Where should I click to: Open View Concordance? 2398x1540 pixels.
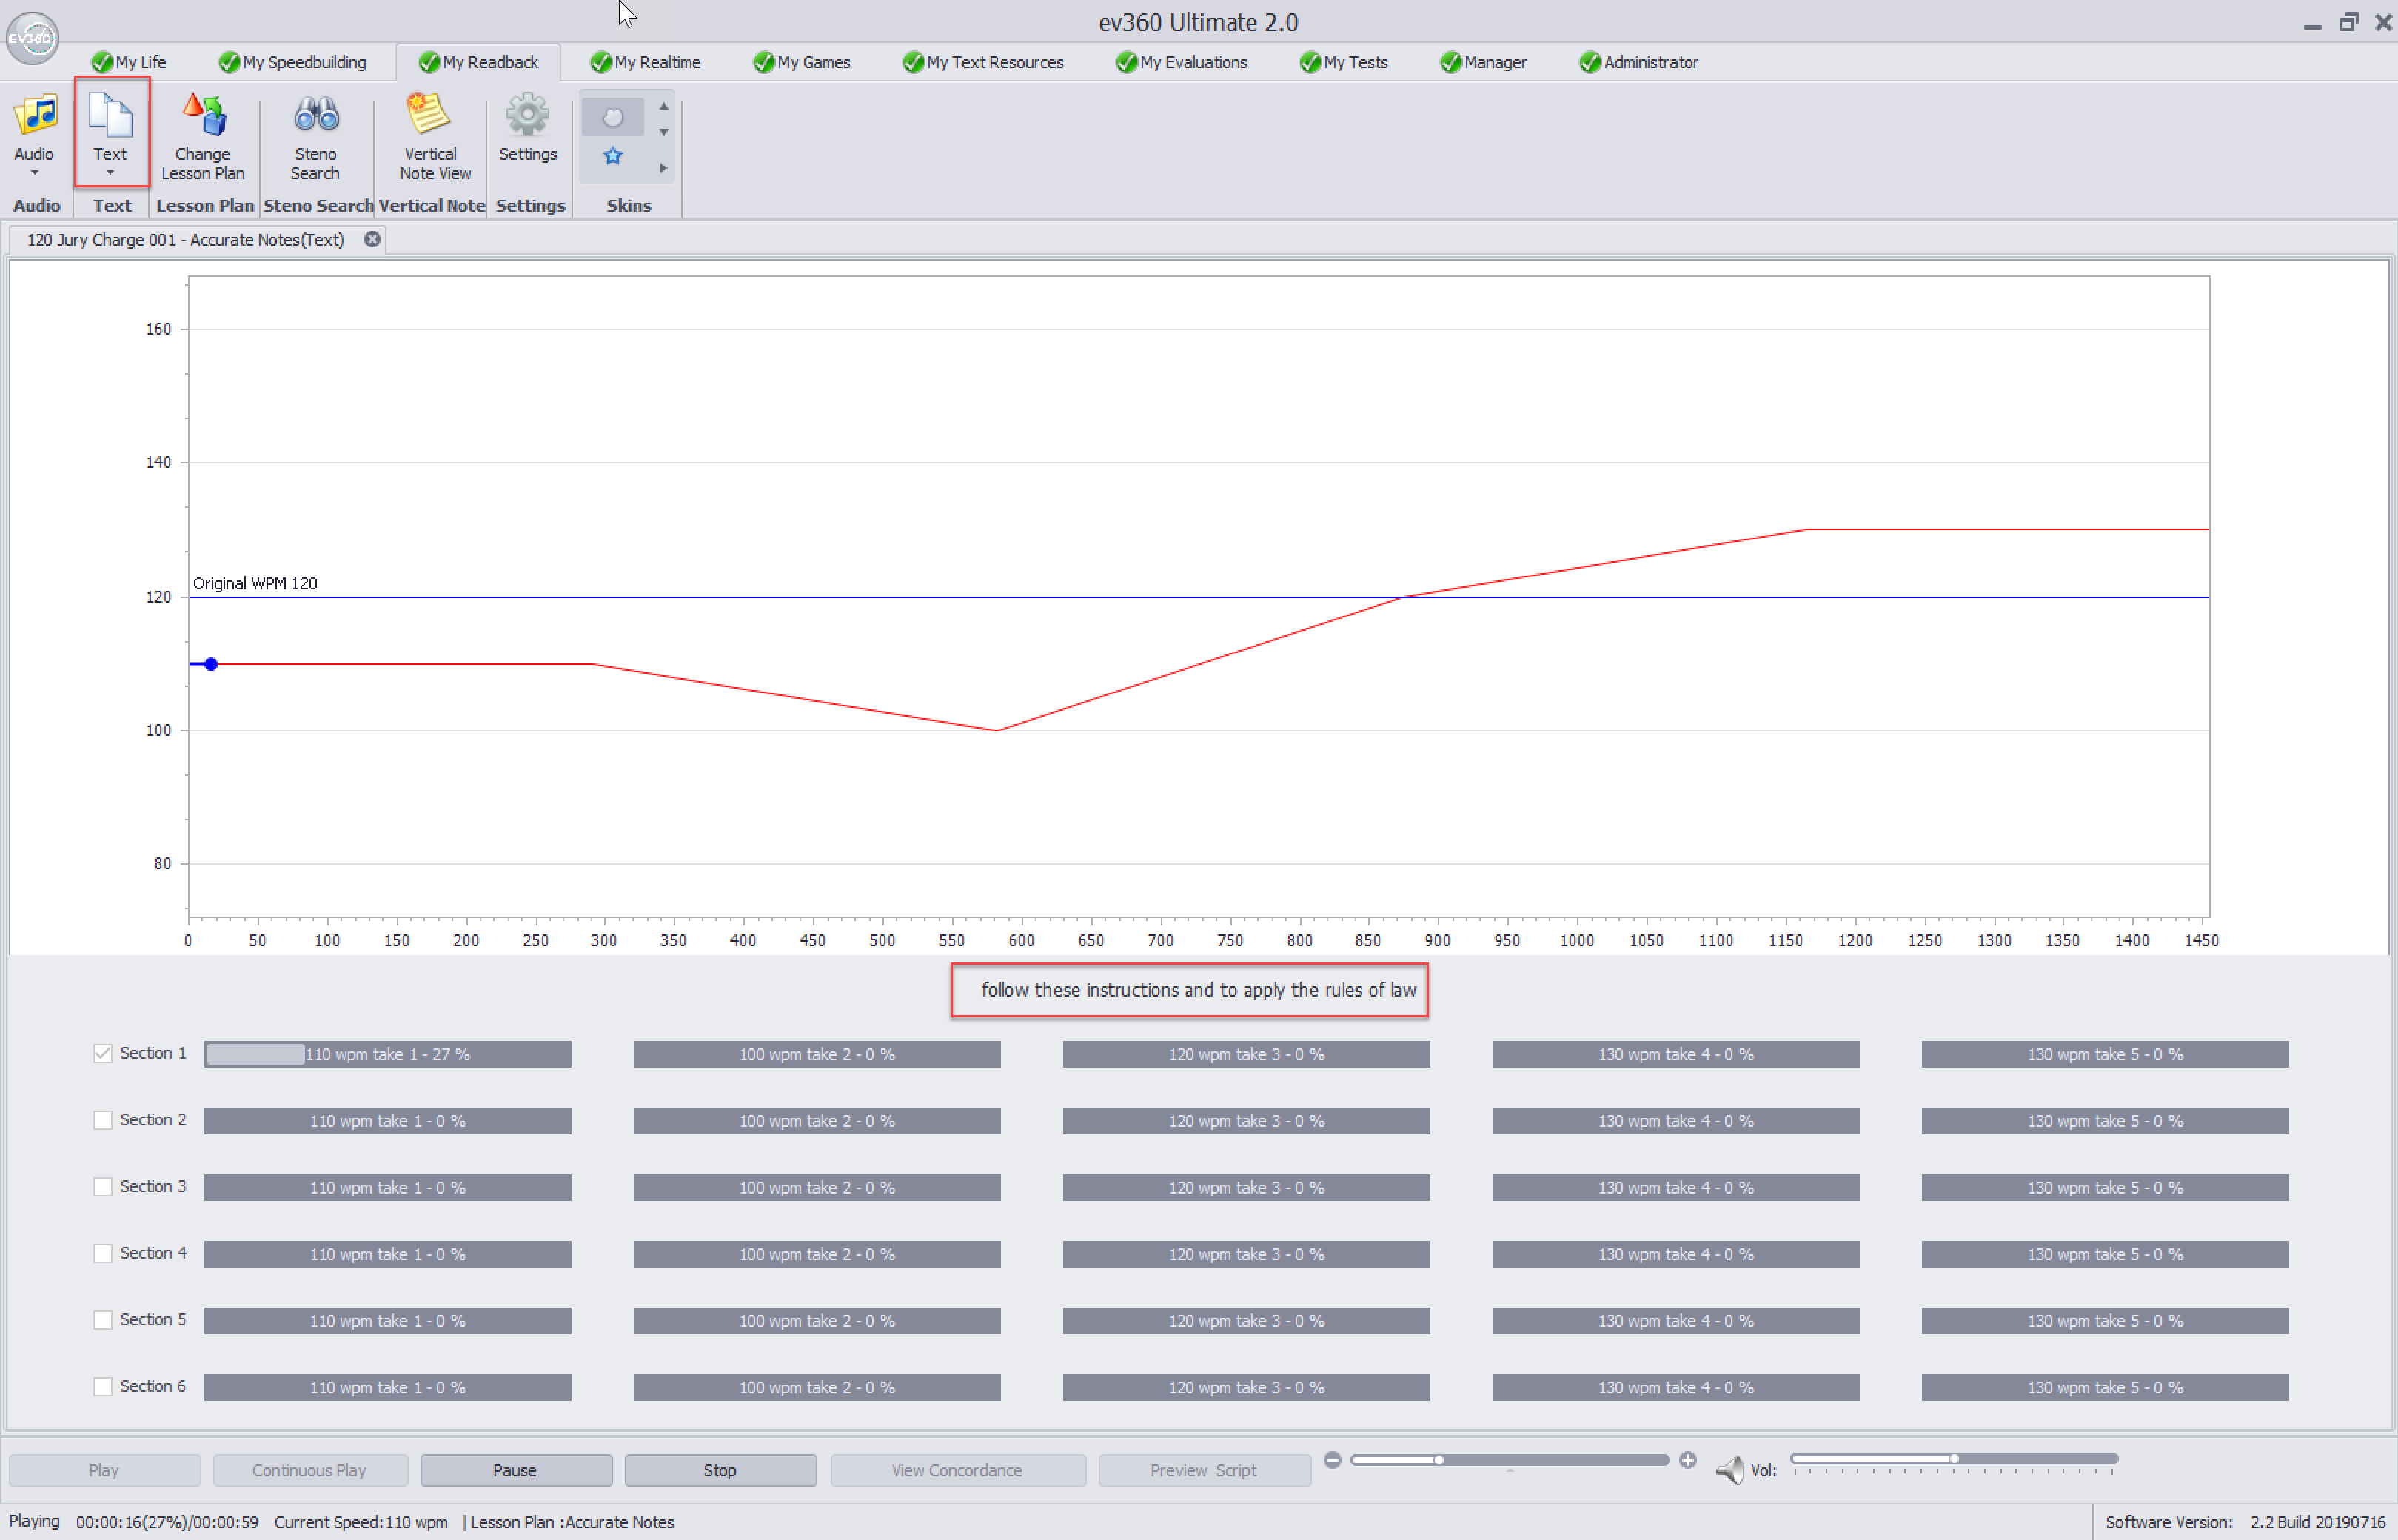pos(957,1470)
